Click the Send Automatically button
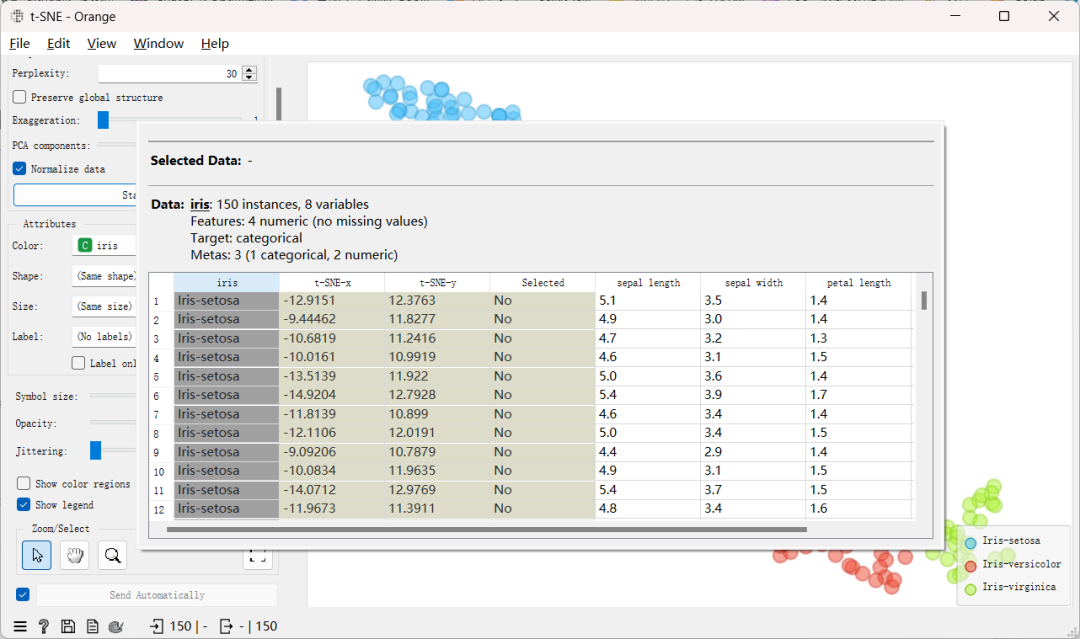The height and width of the screenshot is (639, 1080). click(157, 595)
